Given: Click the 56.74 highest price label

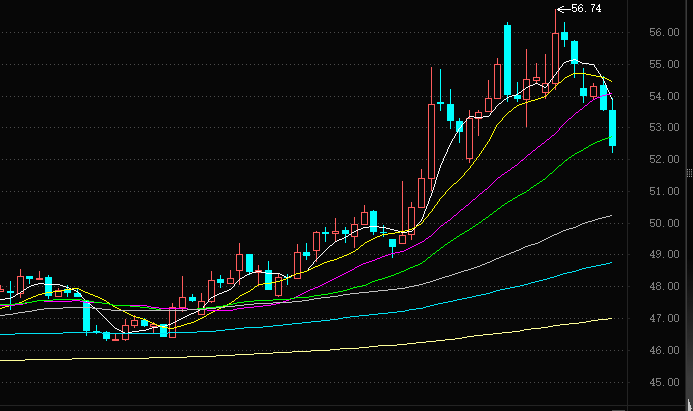Looking at the screenshot, I should [586, 8].
